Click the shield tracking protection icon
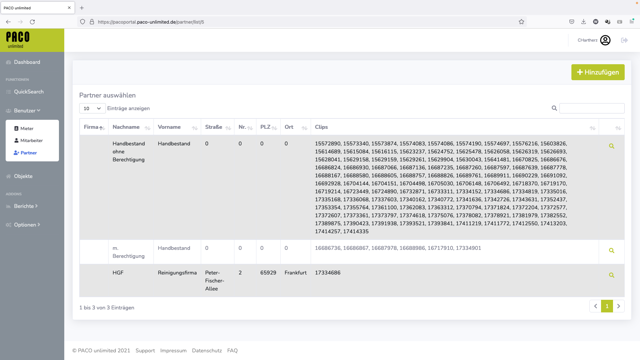The image size is (640, 360). (x=82, y=22)
